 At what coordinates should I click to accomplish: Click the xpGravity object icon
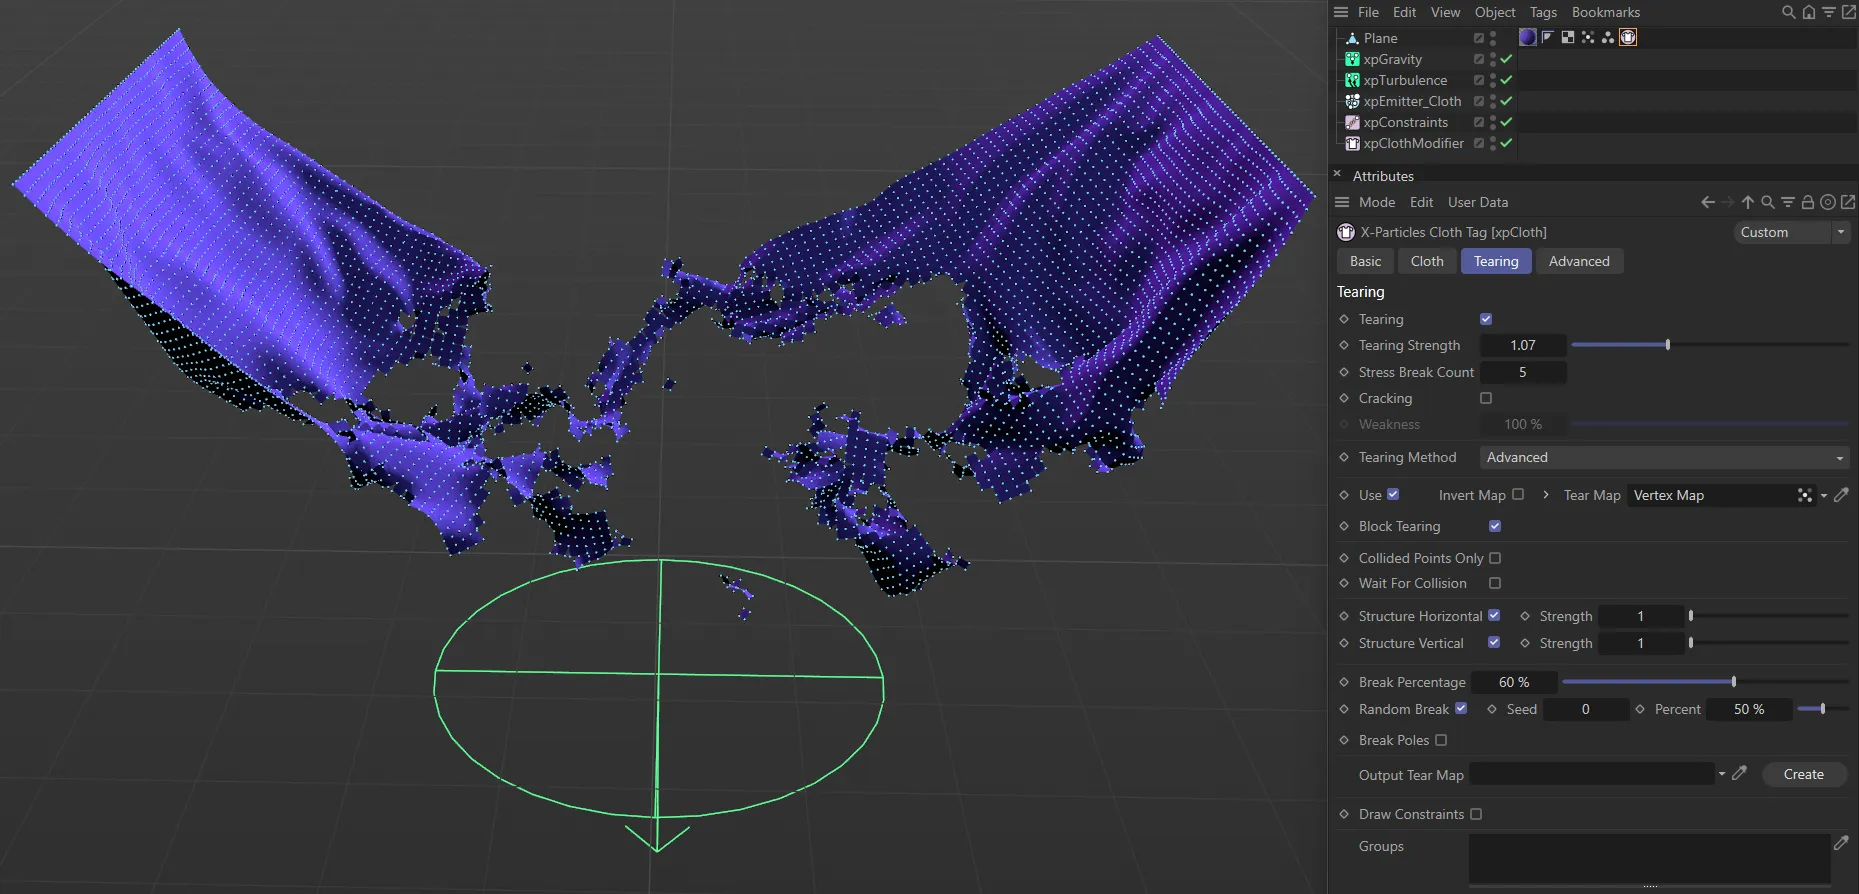pos(1352,59)
